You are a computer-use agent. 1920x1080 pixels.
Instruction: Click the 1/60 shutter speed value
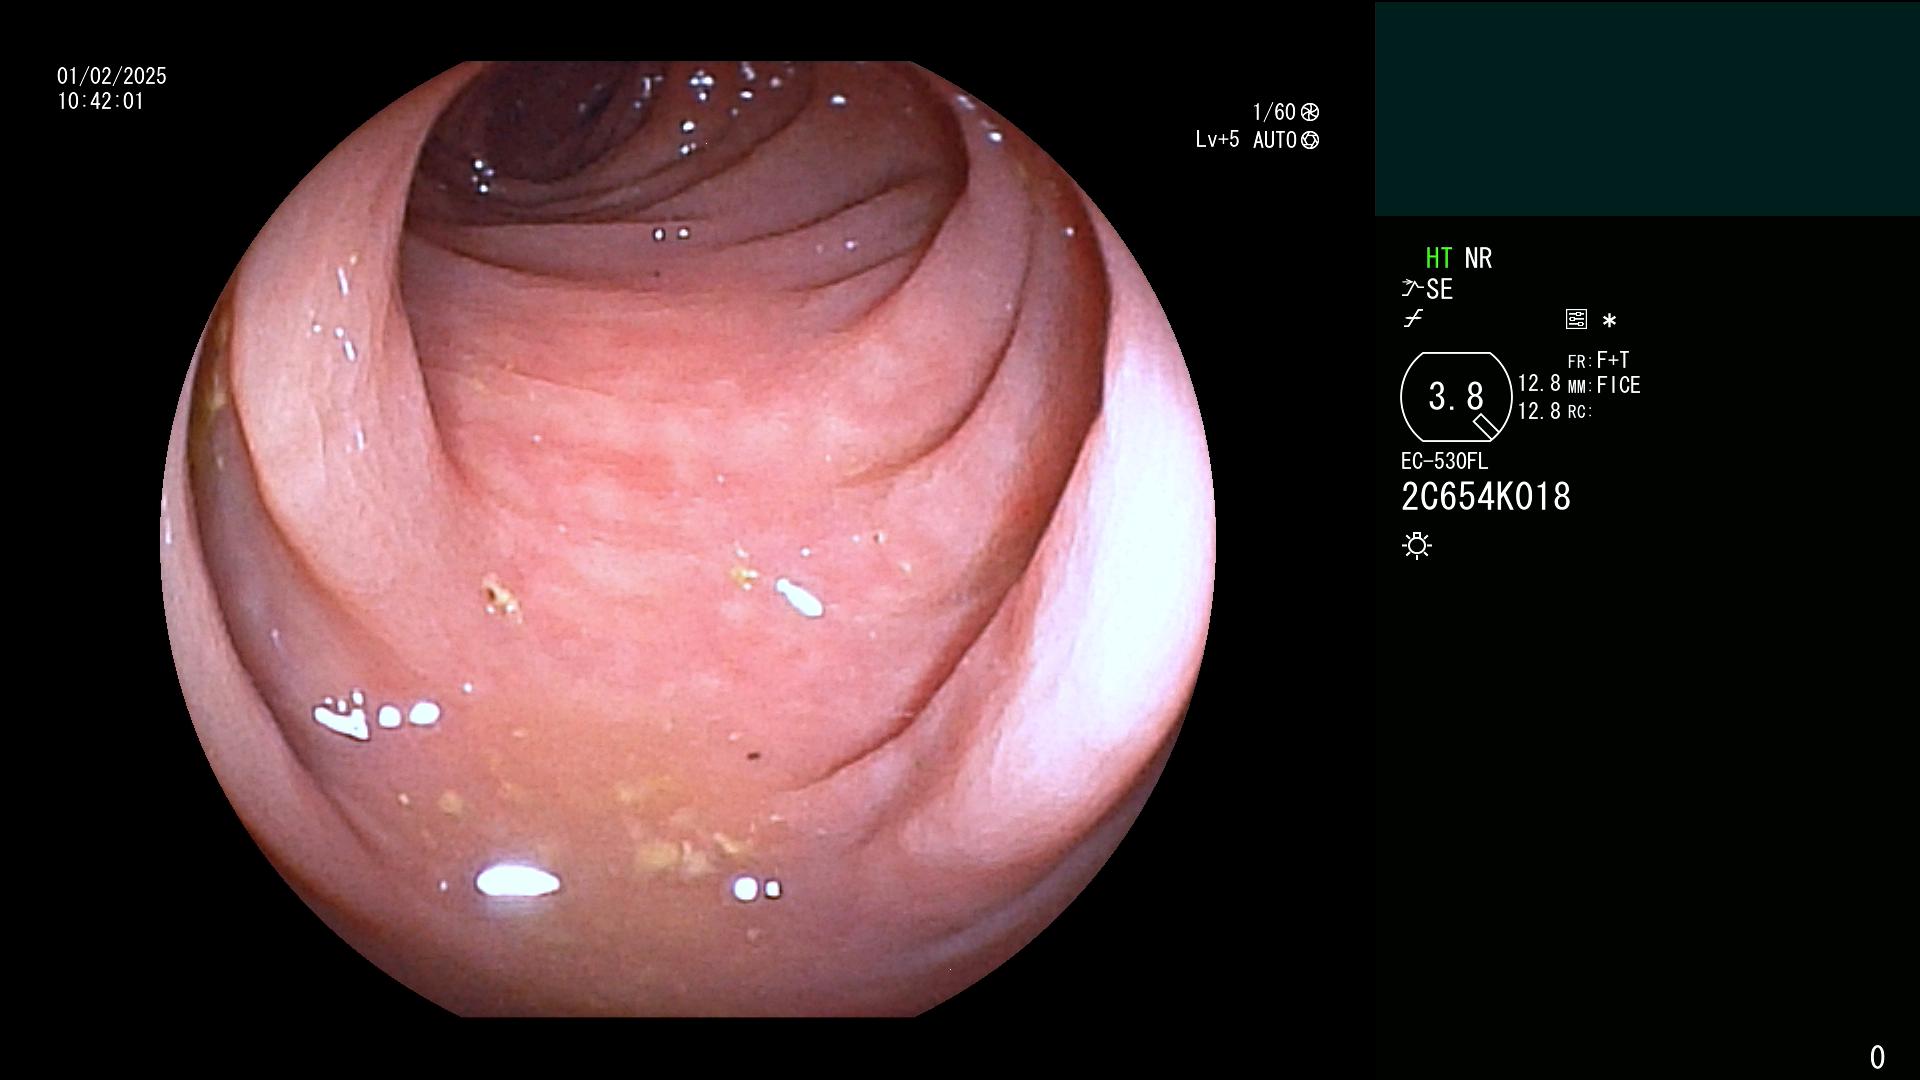(x=1274, y=112)
